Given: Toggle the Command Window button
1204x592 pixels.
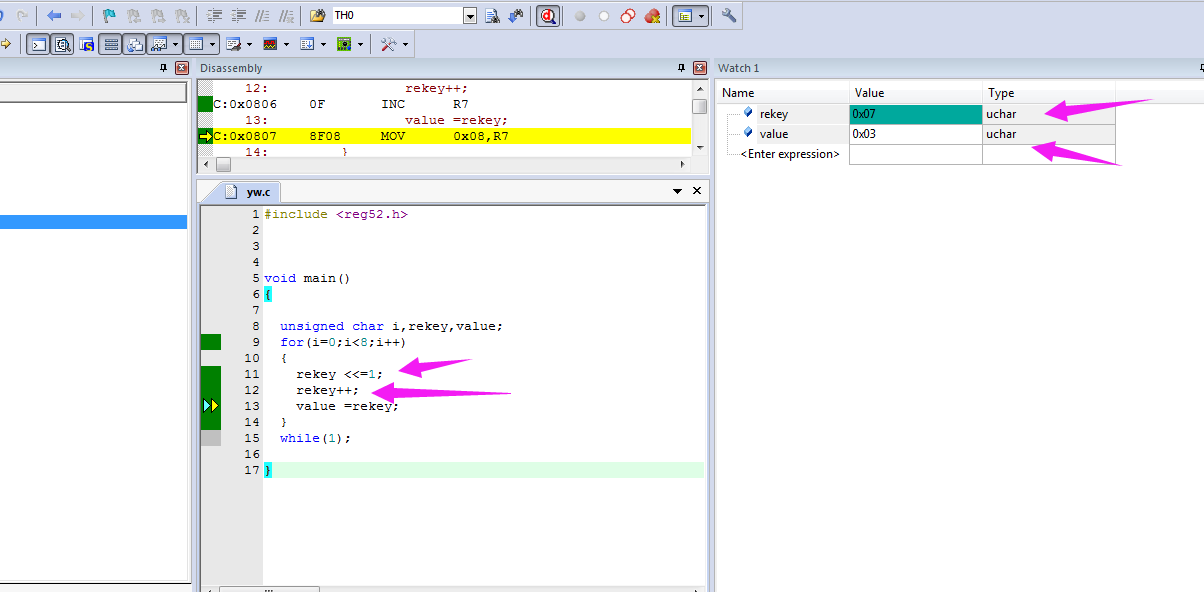Looking at the screenshot, I should tap(37, 44).
